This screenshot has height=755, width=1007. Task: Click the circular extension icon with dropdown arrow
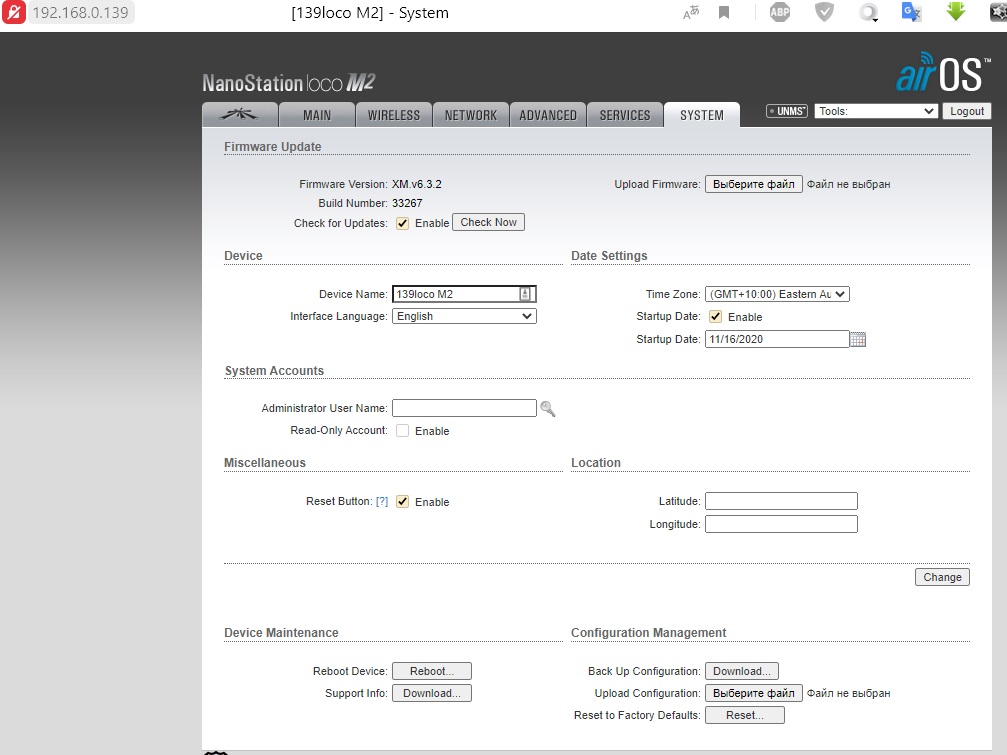868,12
